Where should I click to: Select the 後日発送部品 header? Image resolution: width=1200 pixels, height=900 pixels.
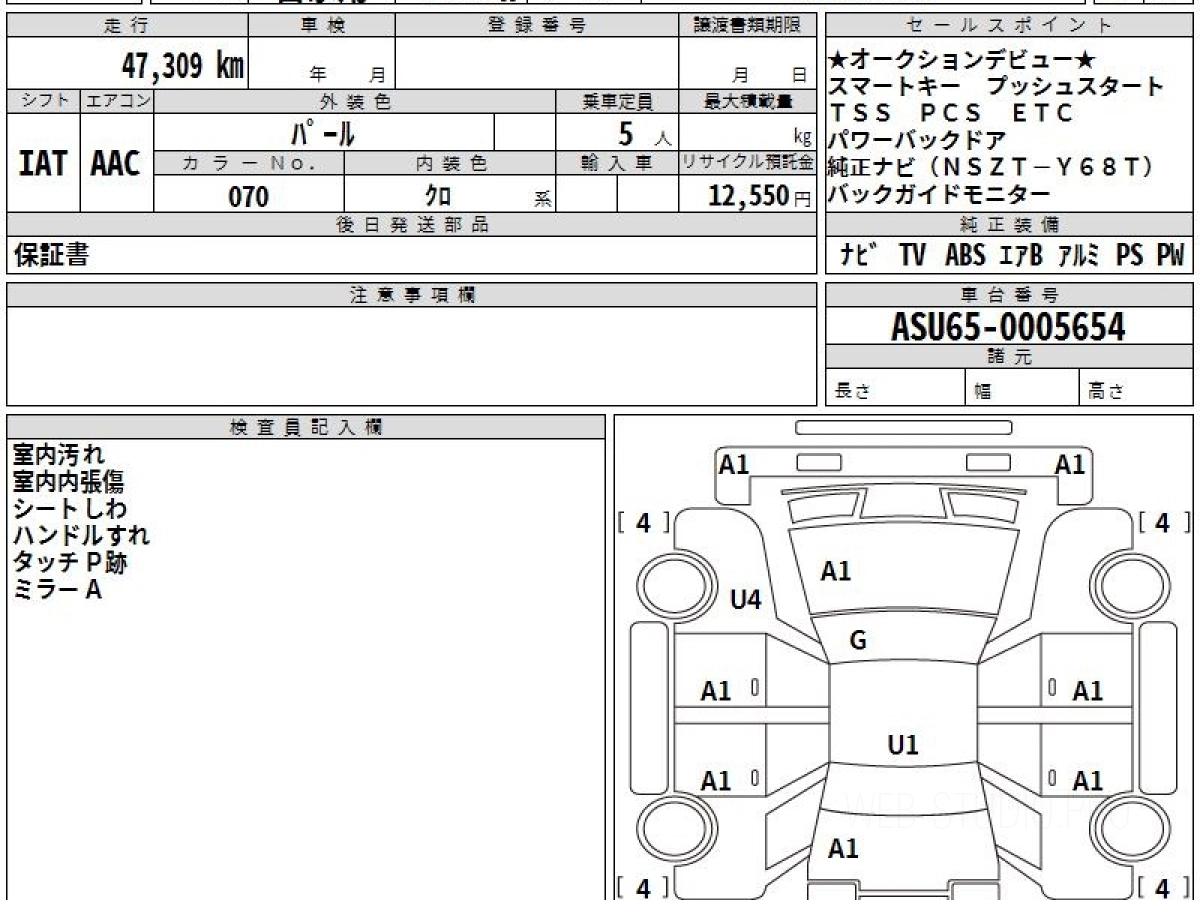411,225
